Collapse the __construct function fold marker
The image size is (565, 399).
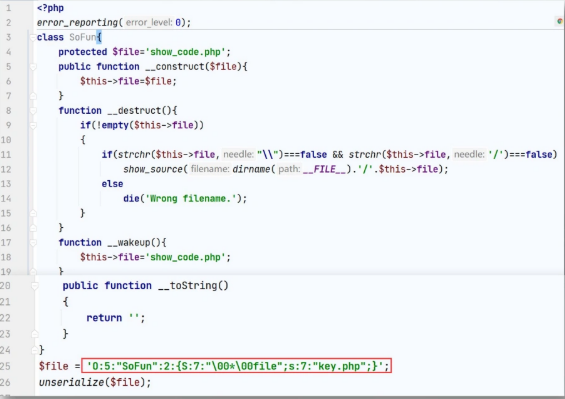(33, 67)
